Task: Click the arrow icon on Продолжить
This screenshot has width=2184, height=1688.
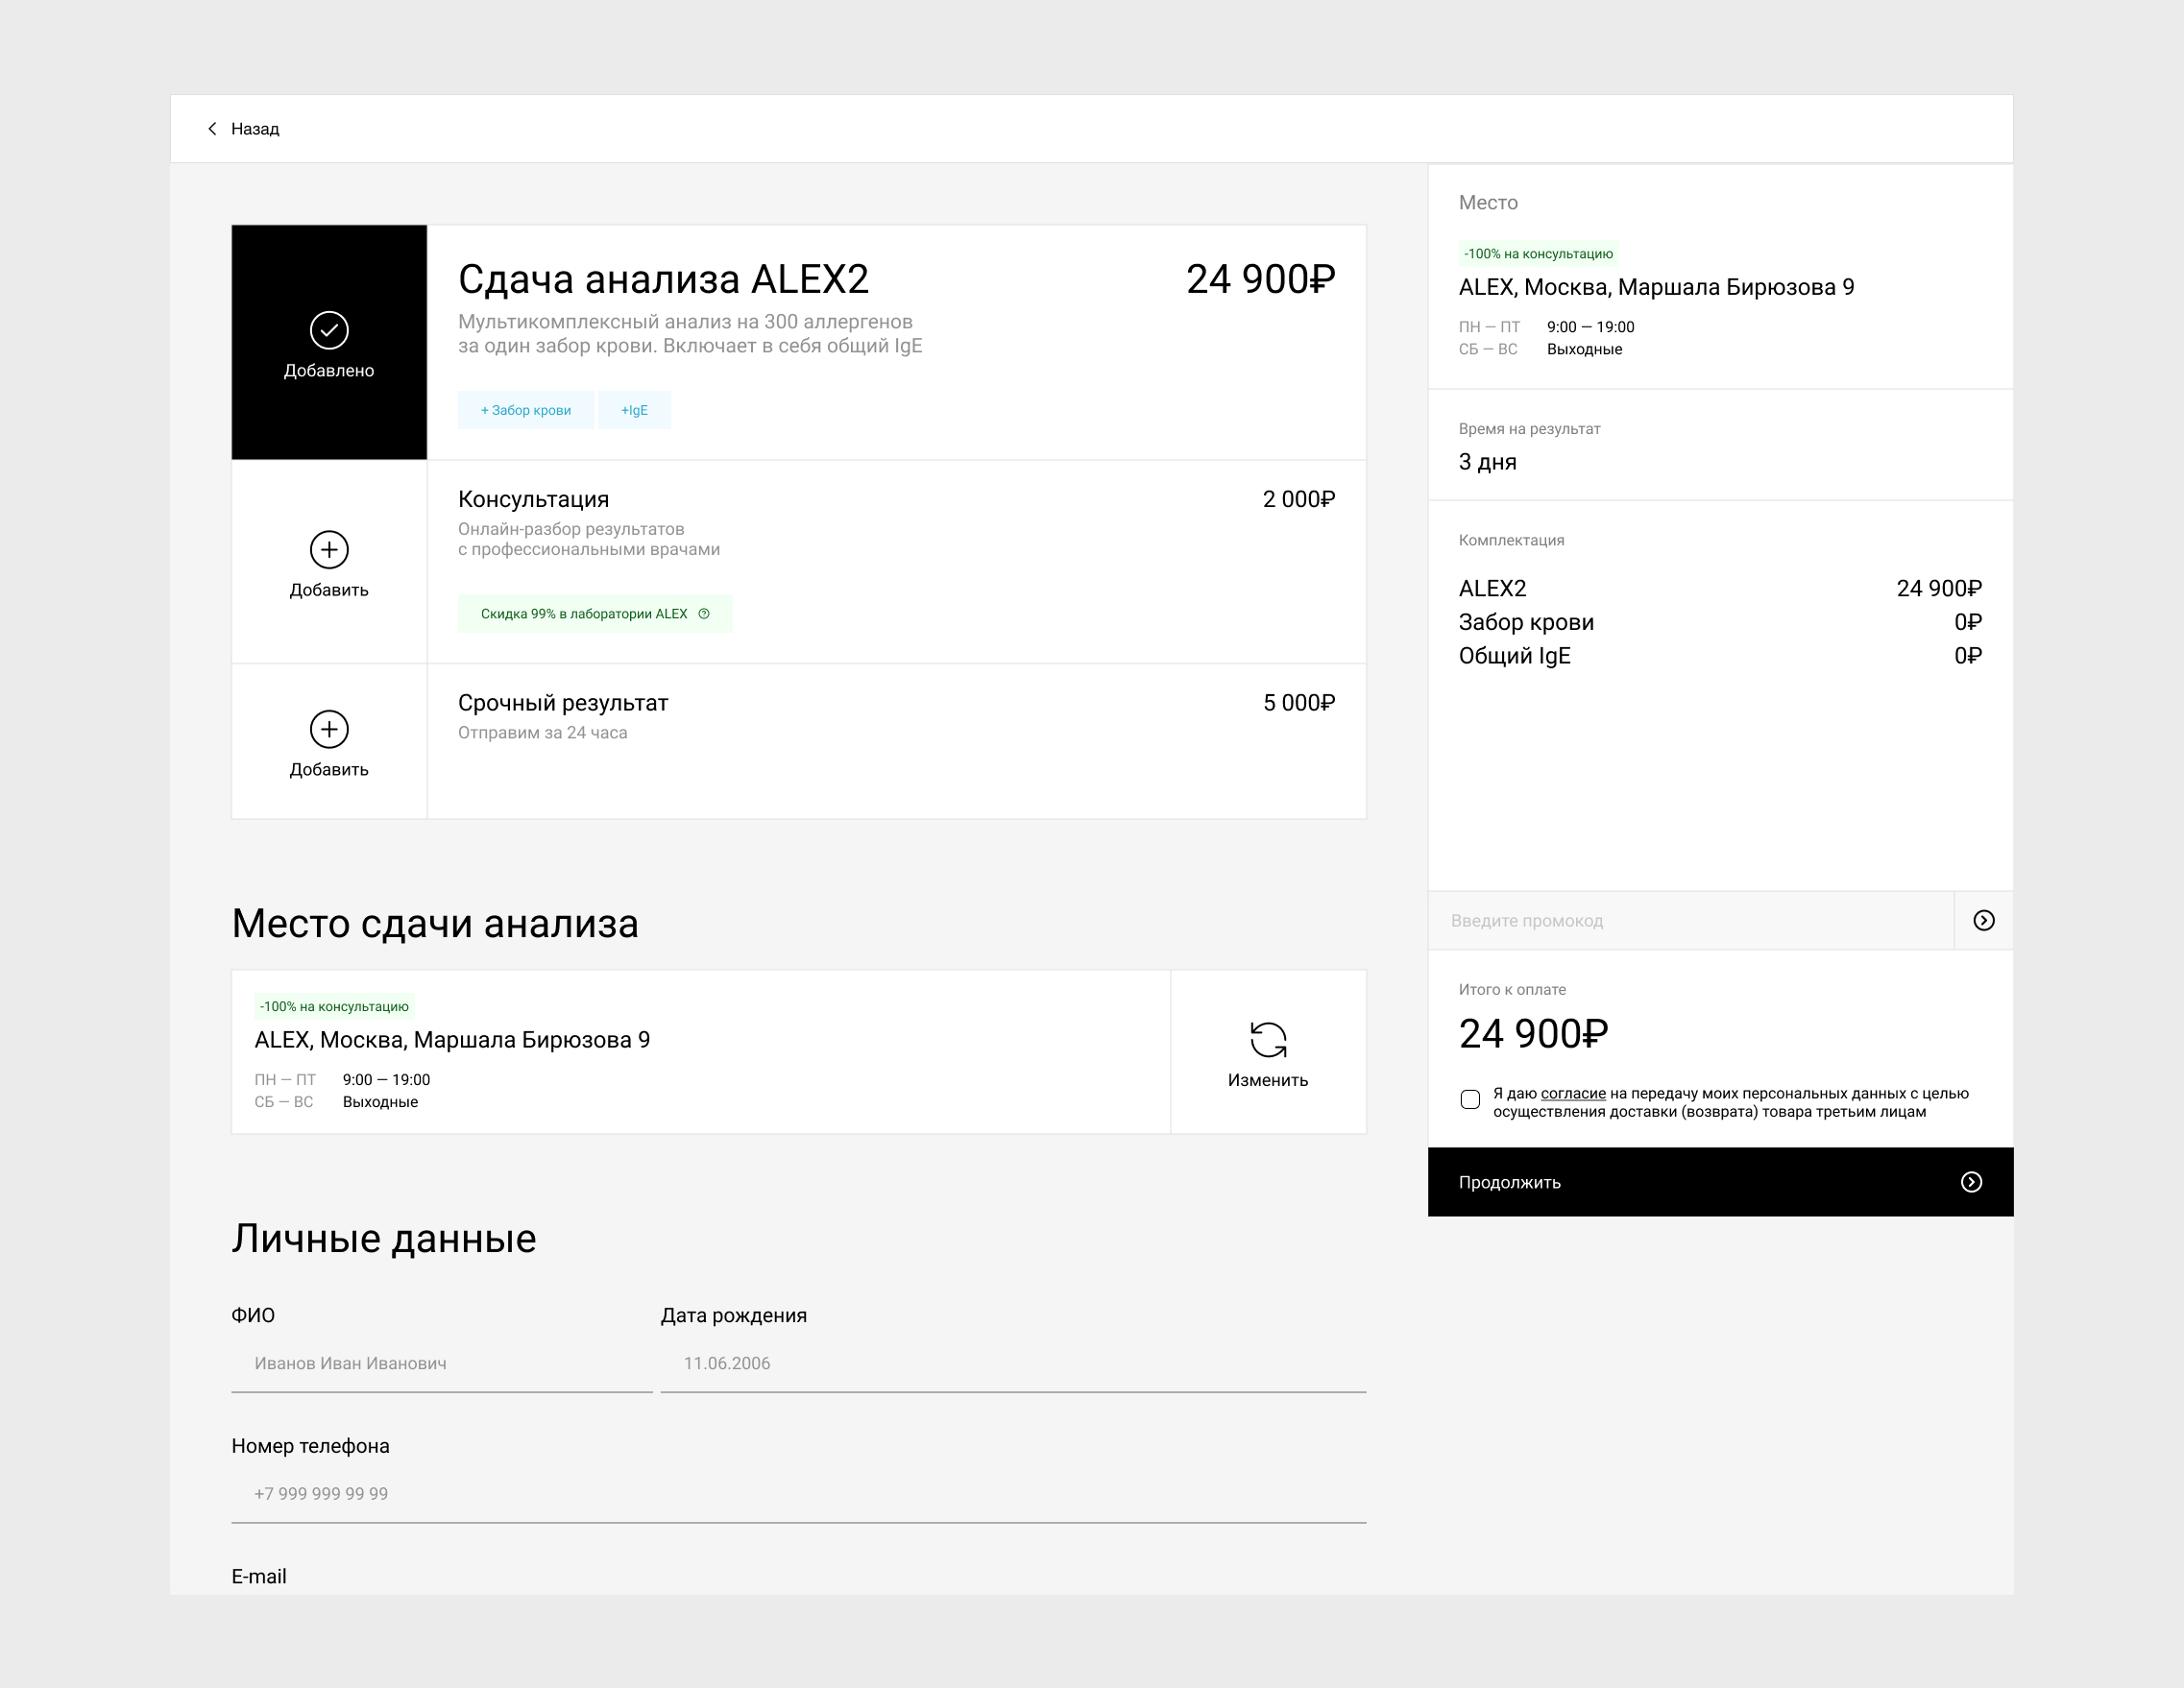Action: click(x=1971, y=1182)
